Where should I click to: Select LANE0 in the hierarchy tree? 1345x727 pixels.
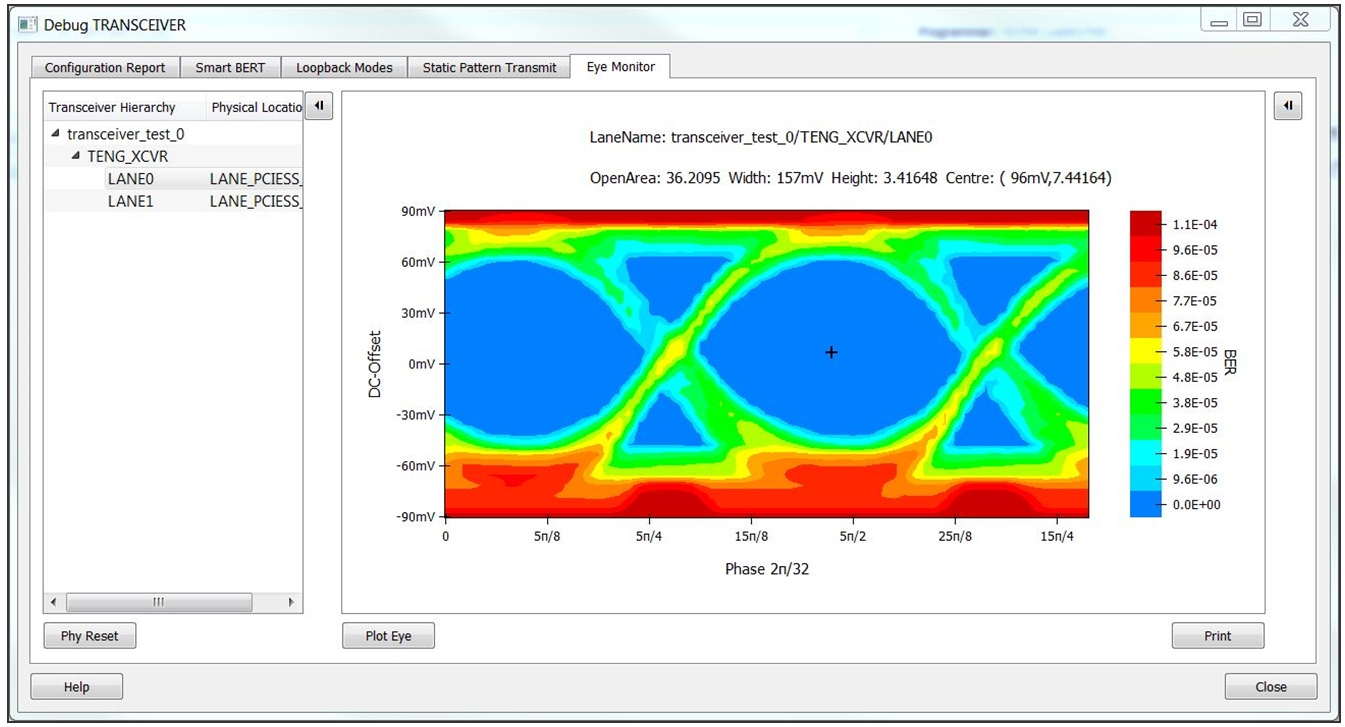[x=130, y=179]
